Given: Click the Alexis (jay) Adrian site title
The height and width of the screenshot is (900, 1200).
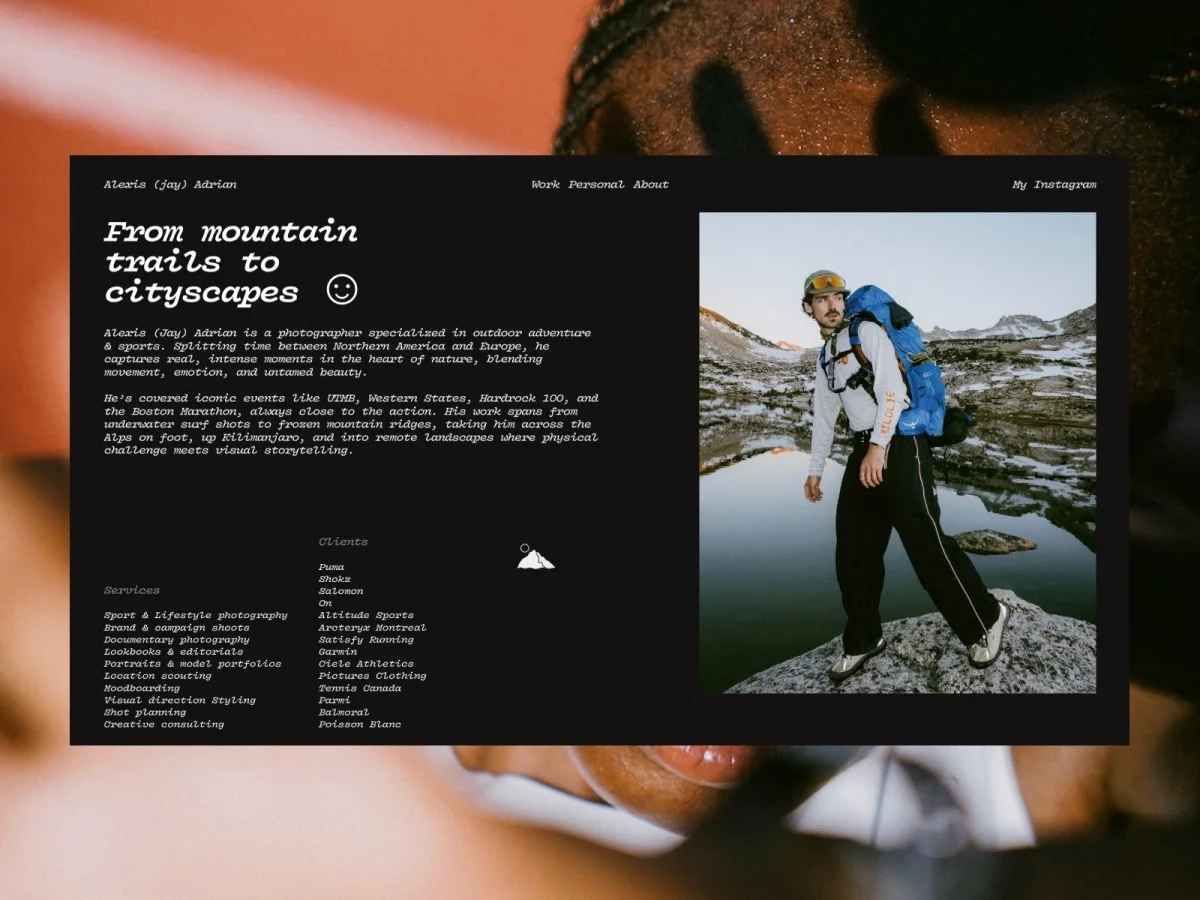Looking at the screenshot, I should pos(170,185).
